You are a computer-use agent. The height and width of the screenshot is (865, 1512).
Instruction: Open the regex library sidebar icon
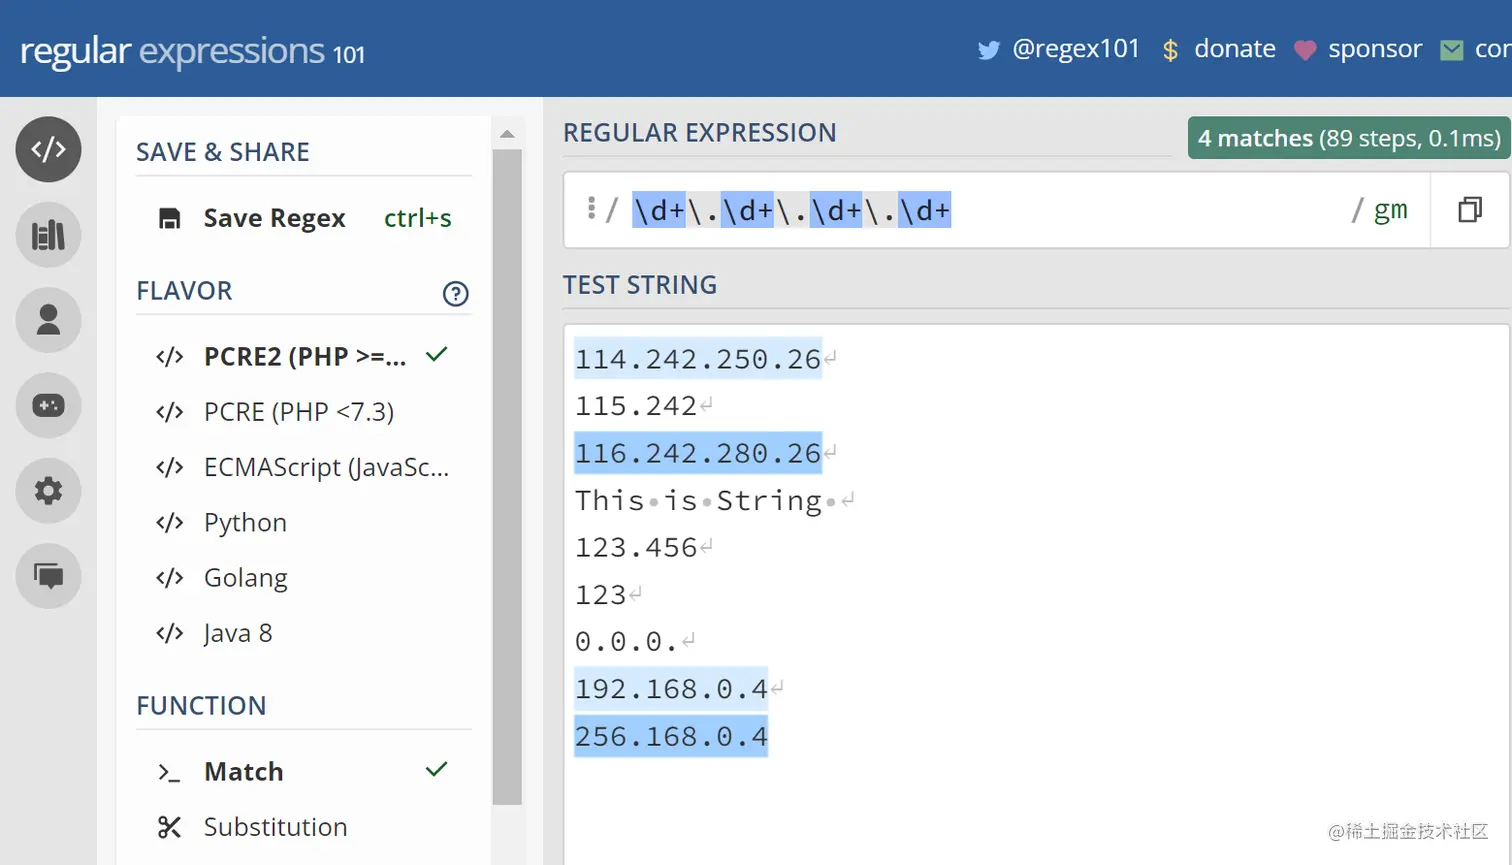coord(48,235)
